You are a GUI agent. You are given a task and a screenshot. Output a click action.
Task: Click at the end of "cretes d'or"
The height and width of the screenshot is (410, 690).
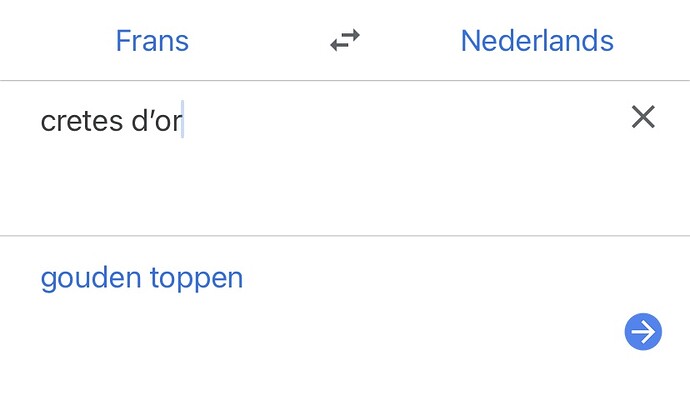183,121
